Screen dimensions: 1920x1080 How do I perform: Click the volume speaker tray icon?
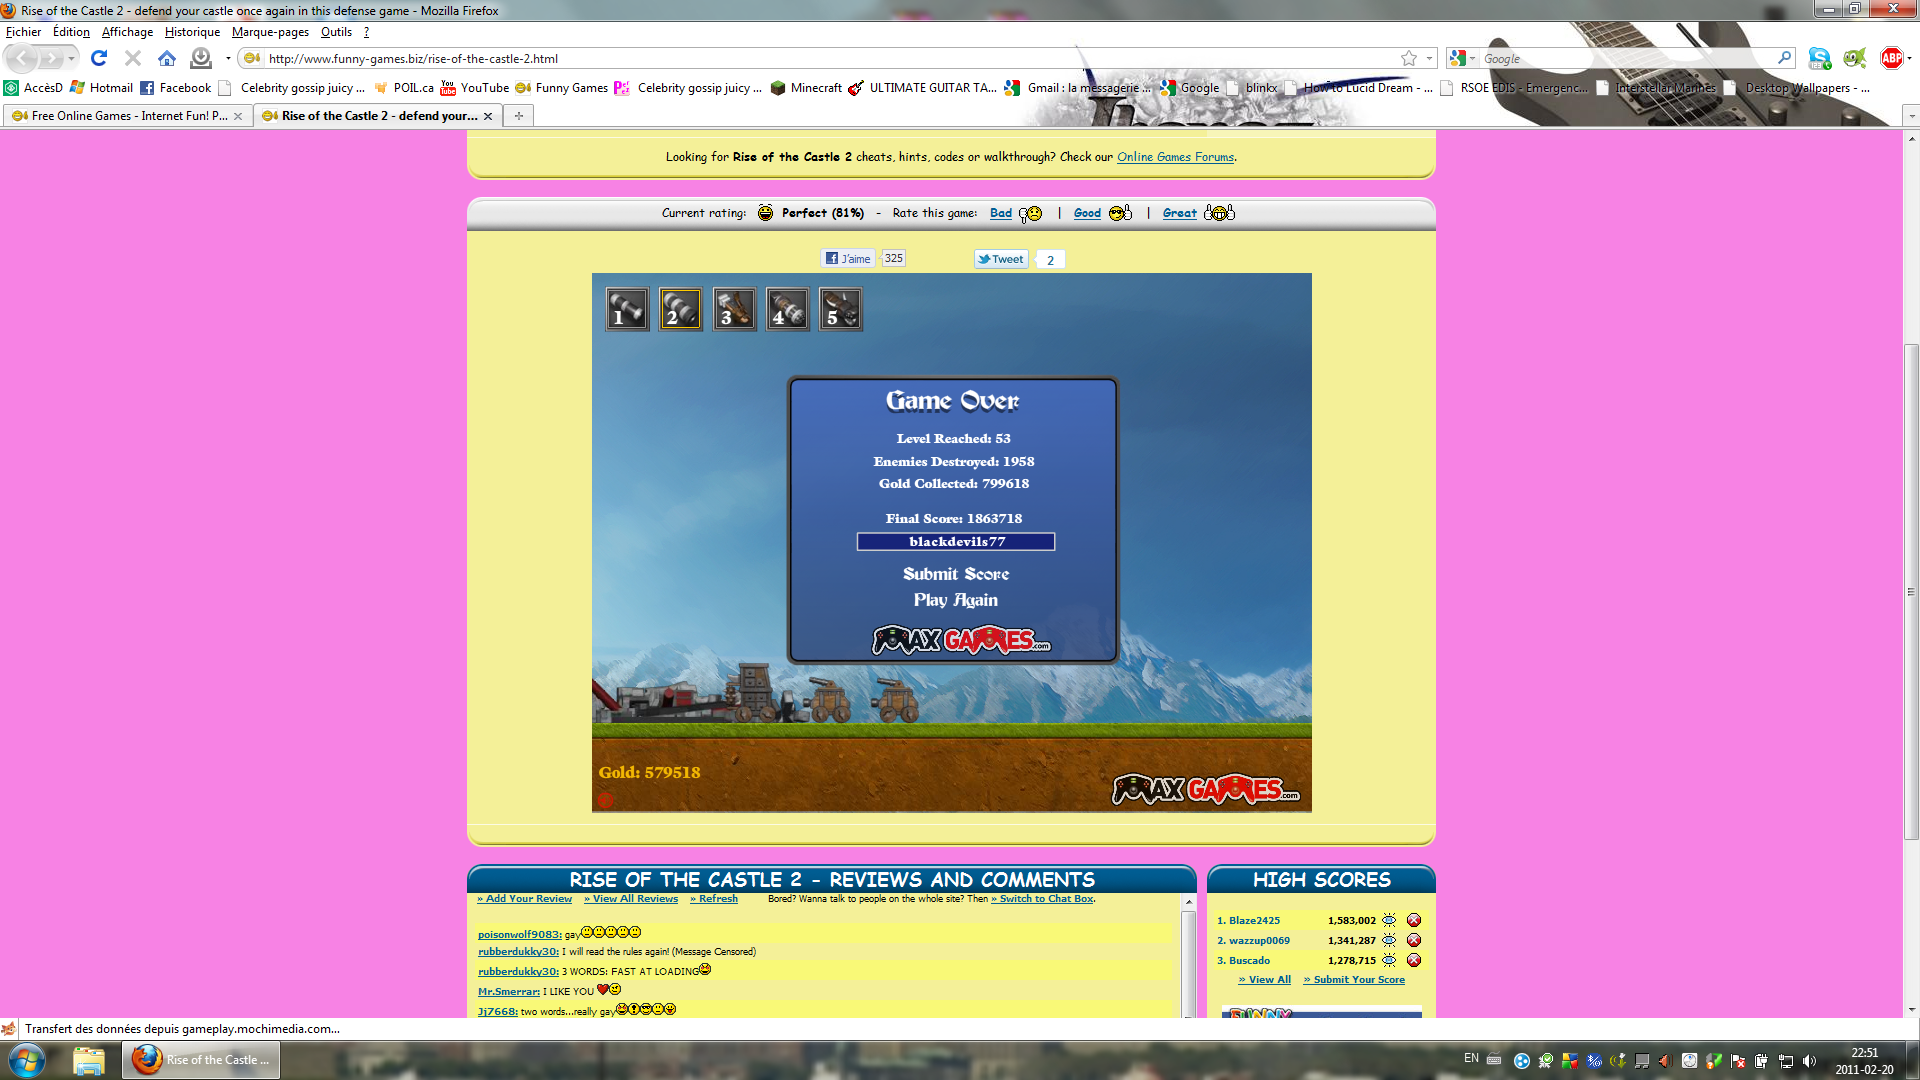1809,1061
